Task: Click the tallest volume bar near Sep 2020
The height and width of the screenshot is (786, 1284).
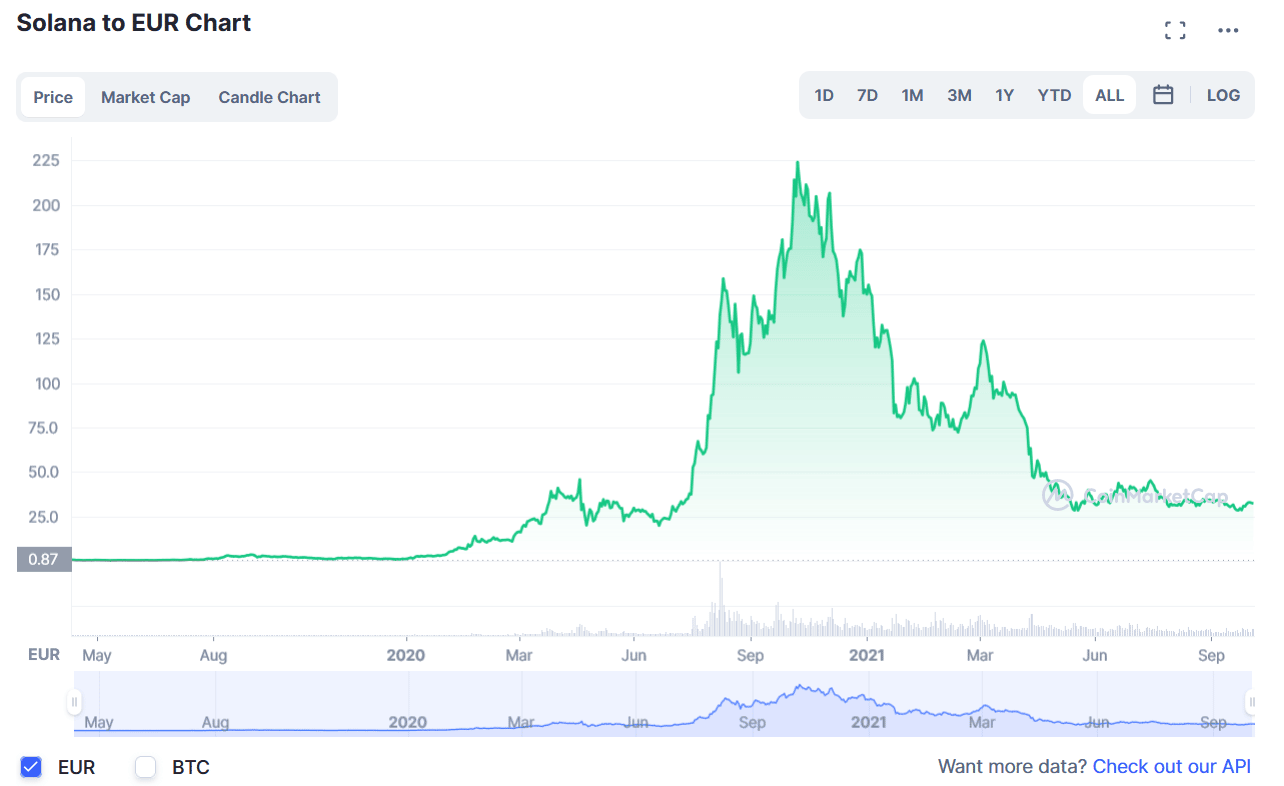Action: (x=719, y=598)
